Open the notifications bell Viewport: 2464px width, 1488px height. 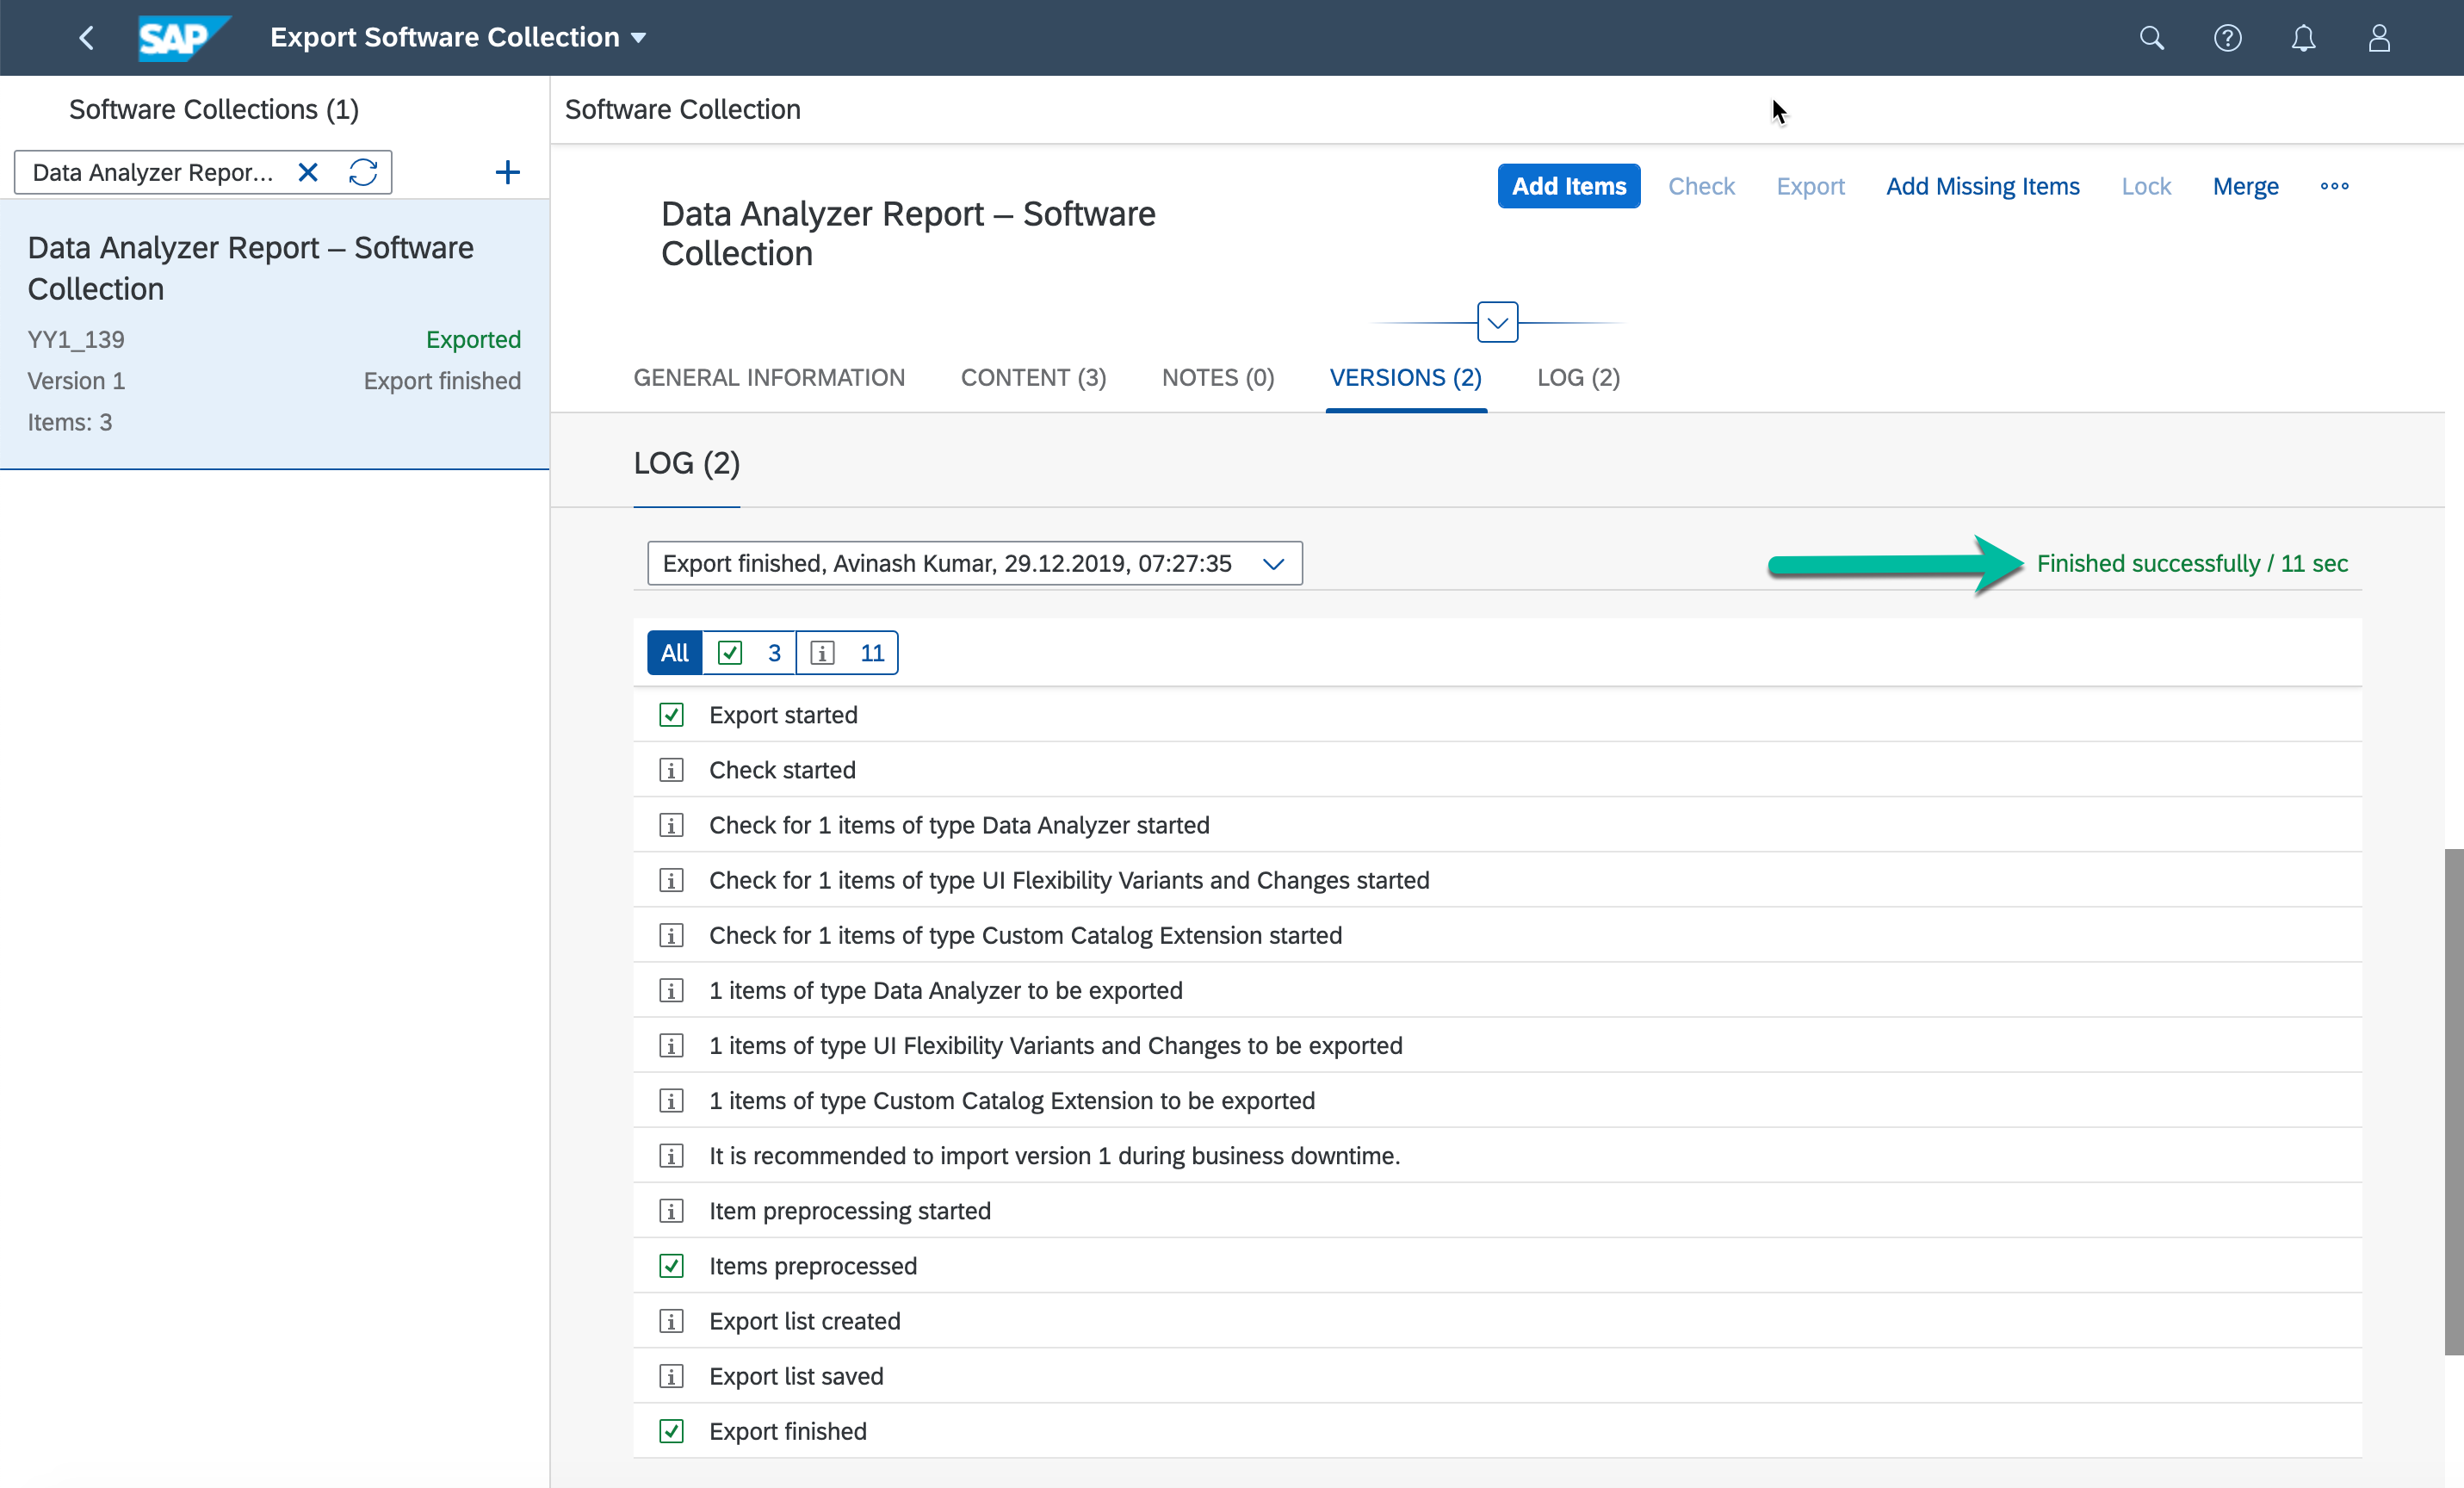click(2303, 38)
